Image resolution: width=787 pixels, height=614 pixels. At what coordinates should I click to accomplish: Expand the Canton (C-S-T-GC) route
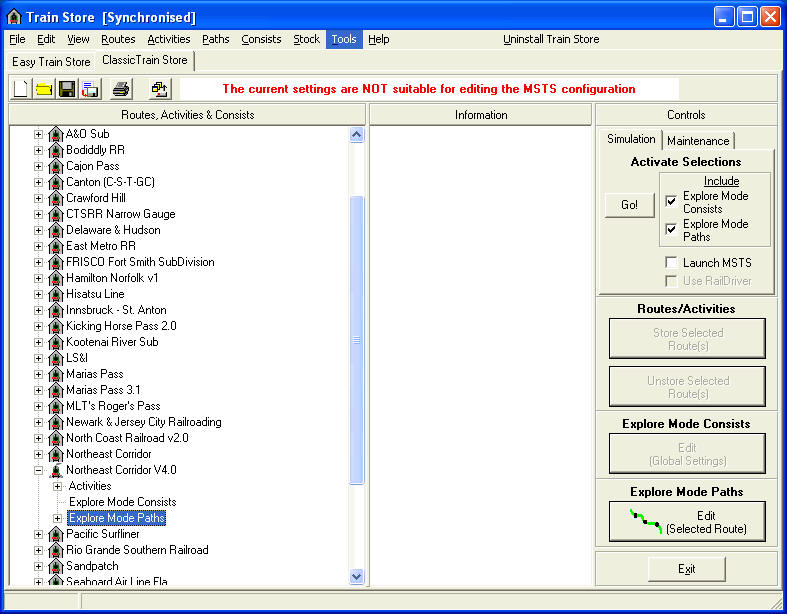tap(38, 182)
